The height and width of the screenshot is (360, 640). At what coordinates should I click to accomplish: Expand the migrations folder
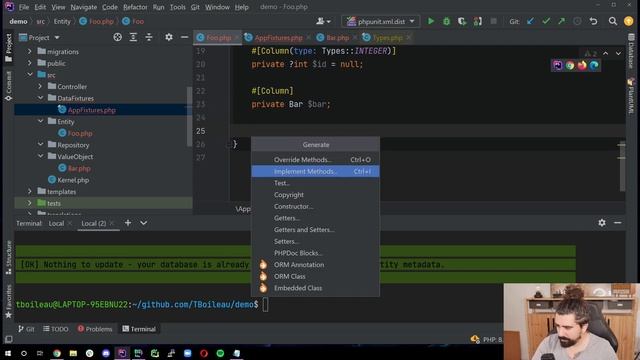coord(29,51)
